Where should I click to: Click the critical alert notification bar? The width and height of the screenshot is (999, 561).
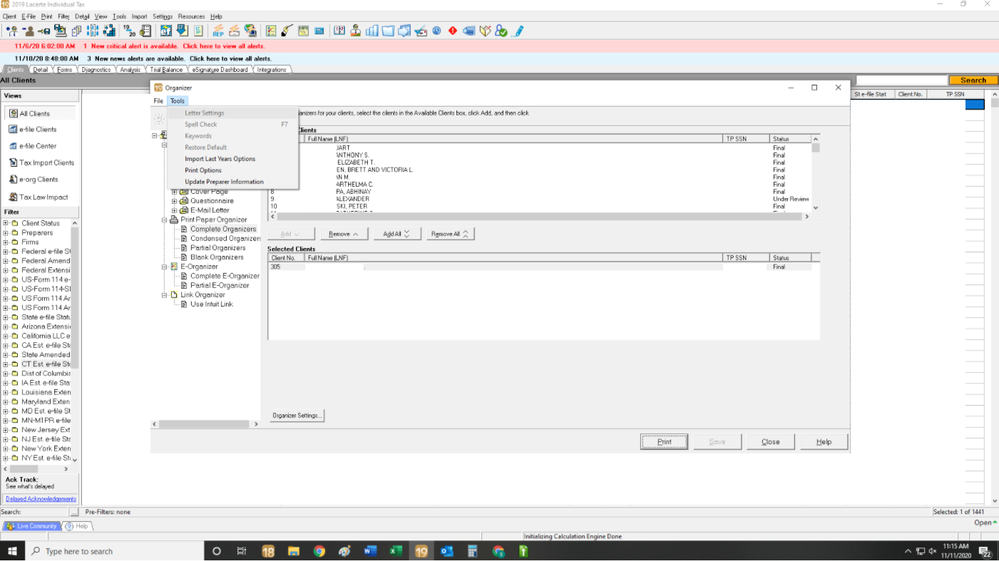pos(500,46)
